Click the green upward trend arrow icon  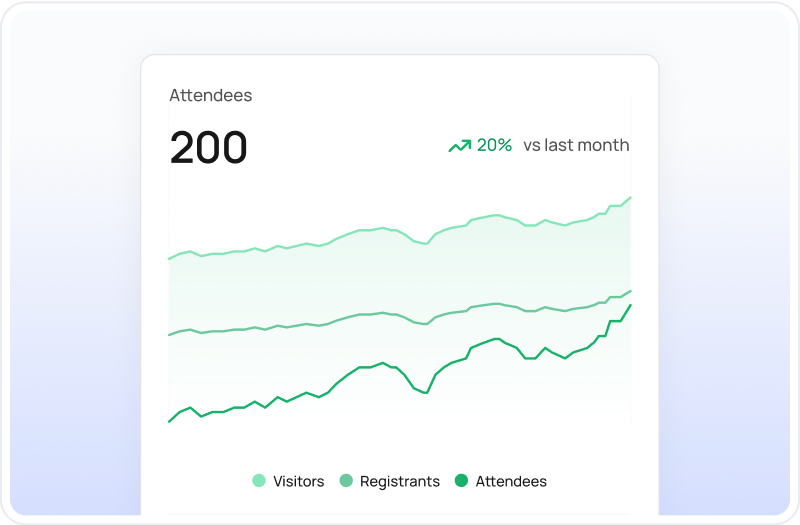[460, 146]
